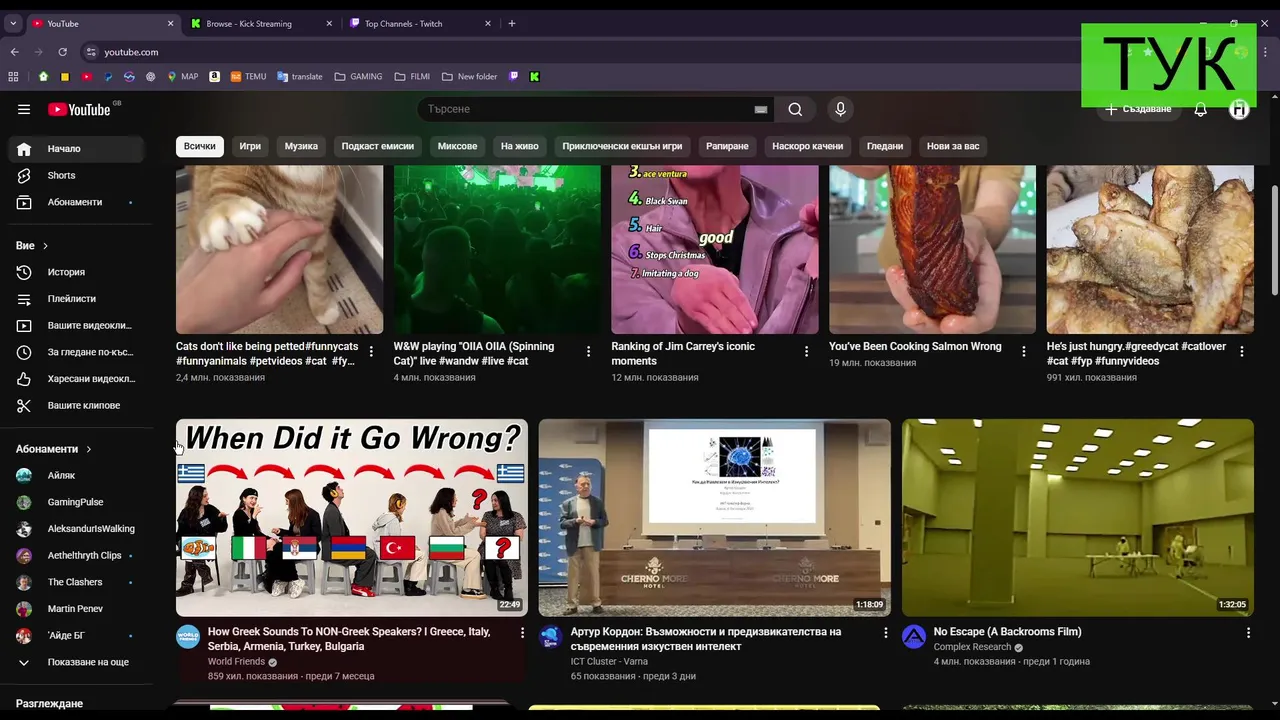Click the Complex Research channel avatar
The height and width of the screenshot is (720, 1280).
pos(914,637)
